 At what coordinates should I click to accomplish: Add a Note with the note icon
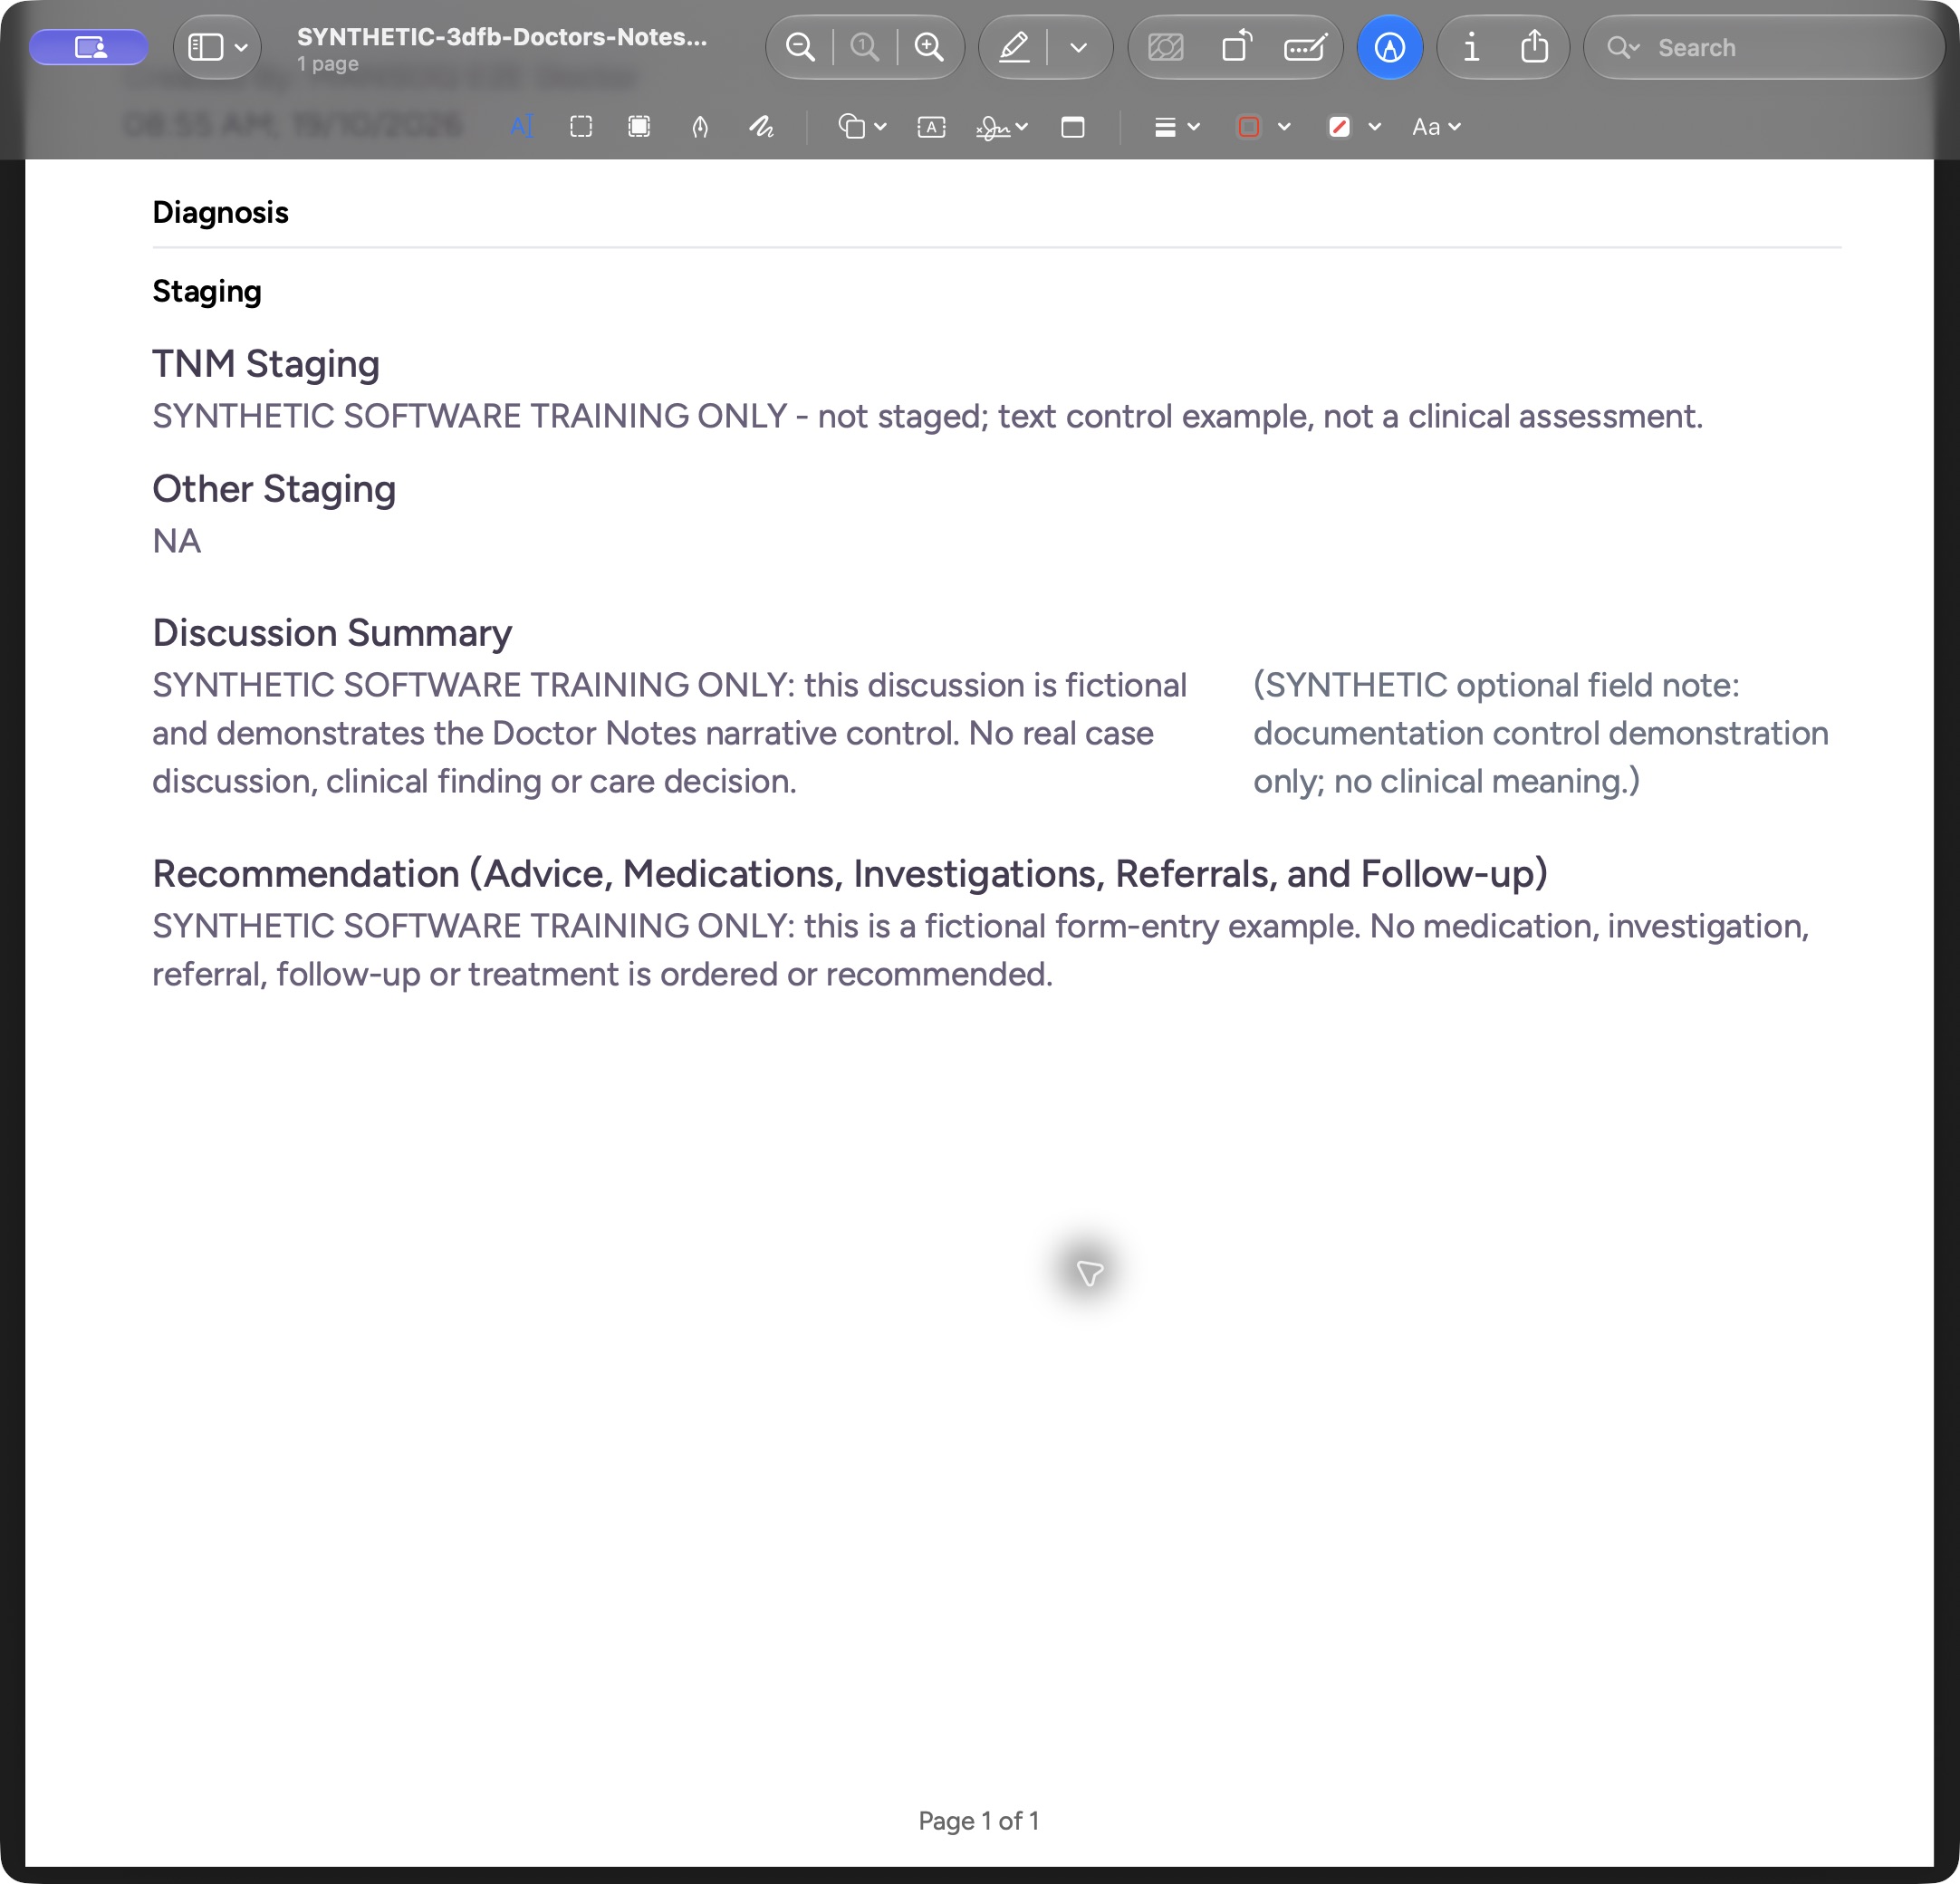[1073, 127]
